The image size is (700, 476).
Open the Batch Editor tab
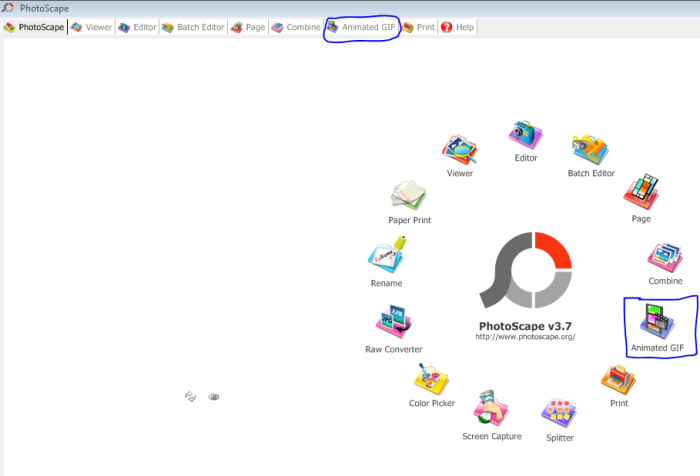click(x=193, y=27)
